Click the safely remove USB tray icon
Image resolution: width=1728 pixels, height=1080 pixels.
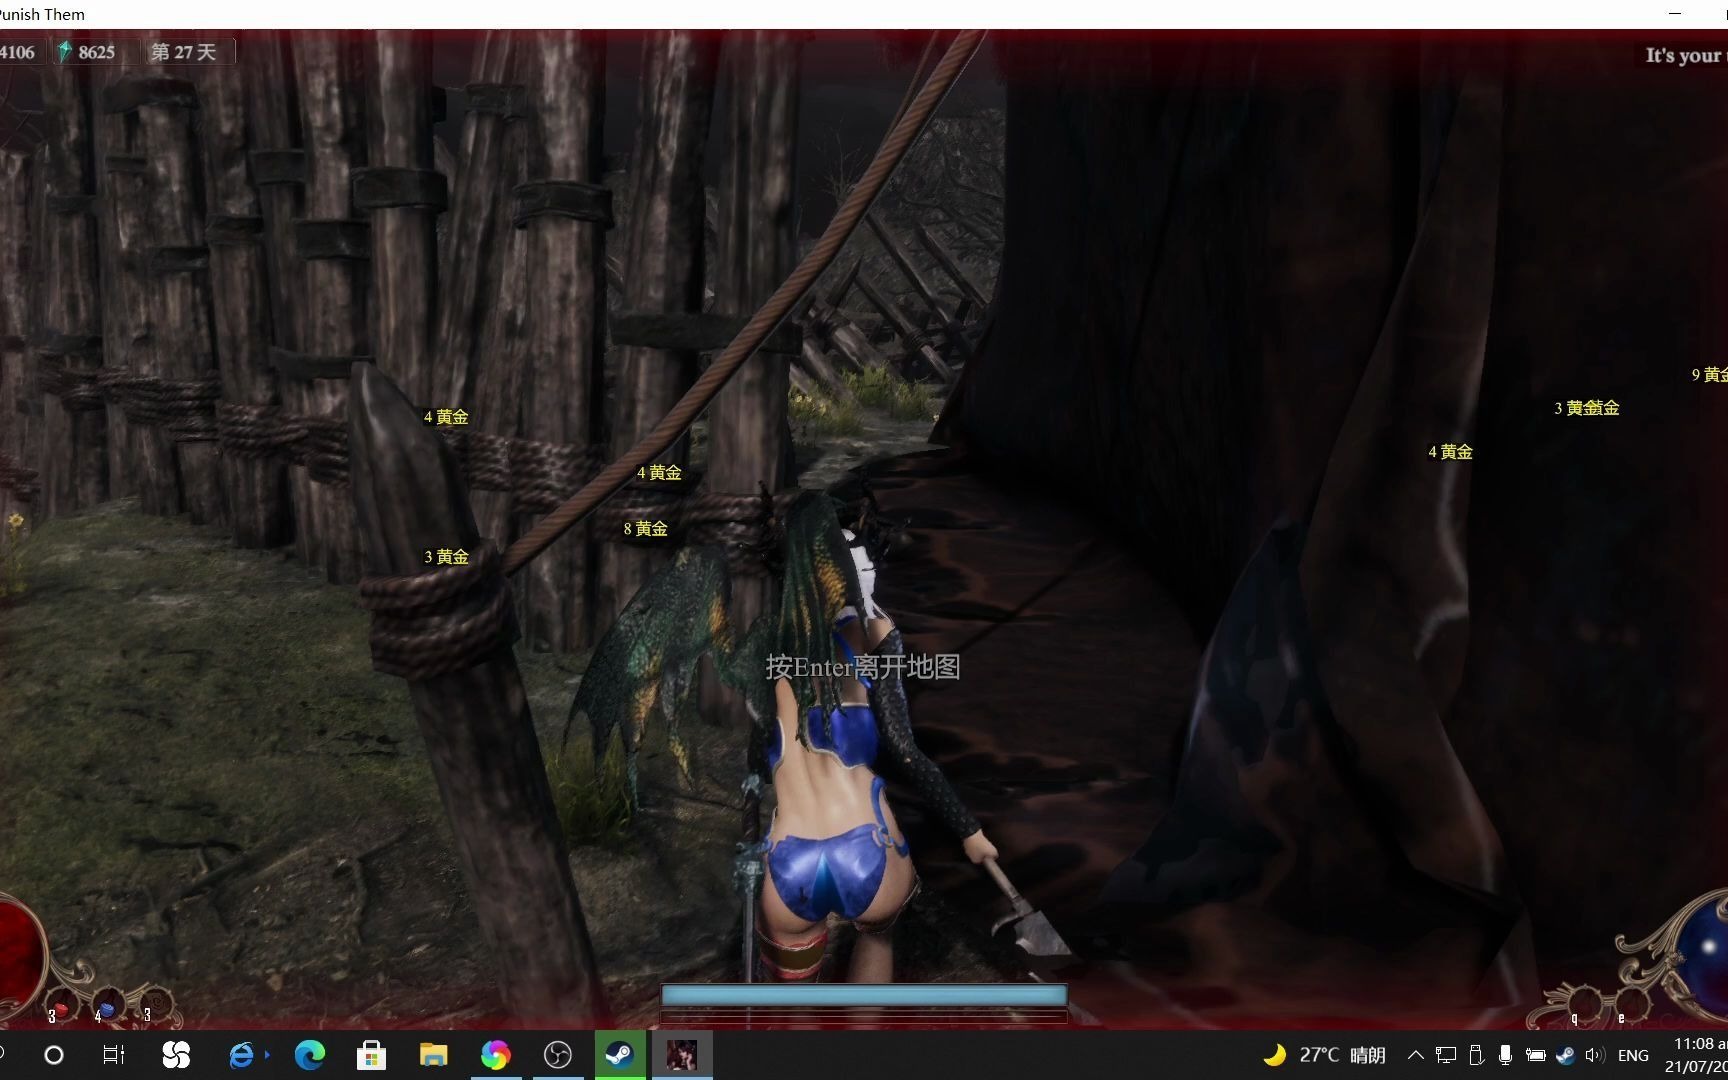(1476, 1055)
